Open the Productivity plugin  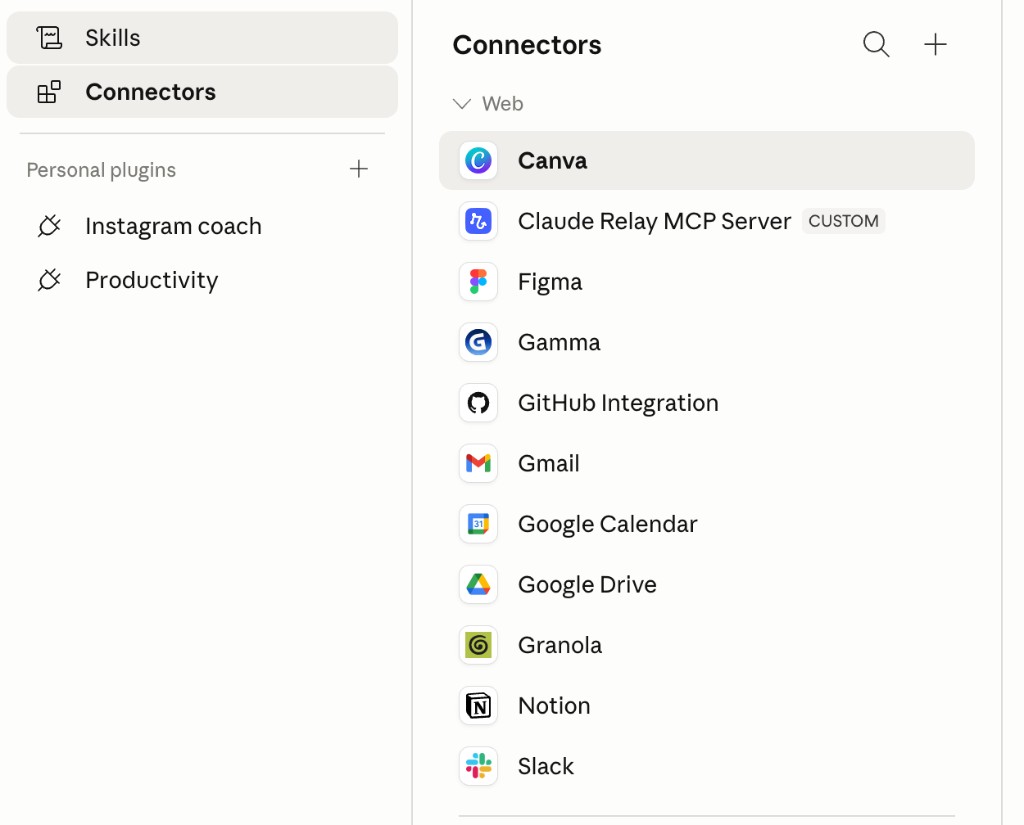coord(151,280)
